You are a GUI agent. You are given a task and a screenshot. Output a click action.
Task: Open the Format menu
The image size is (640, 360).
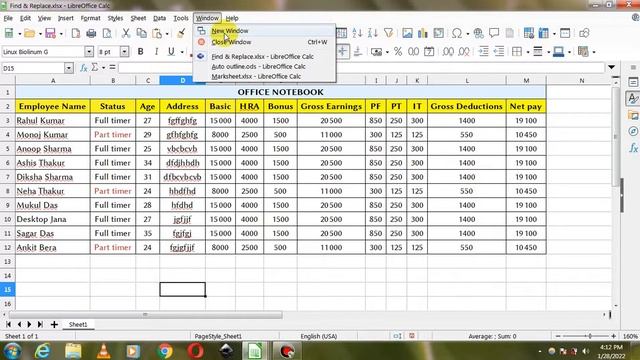tap(90, 18)
